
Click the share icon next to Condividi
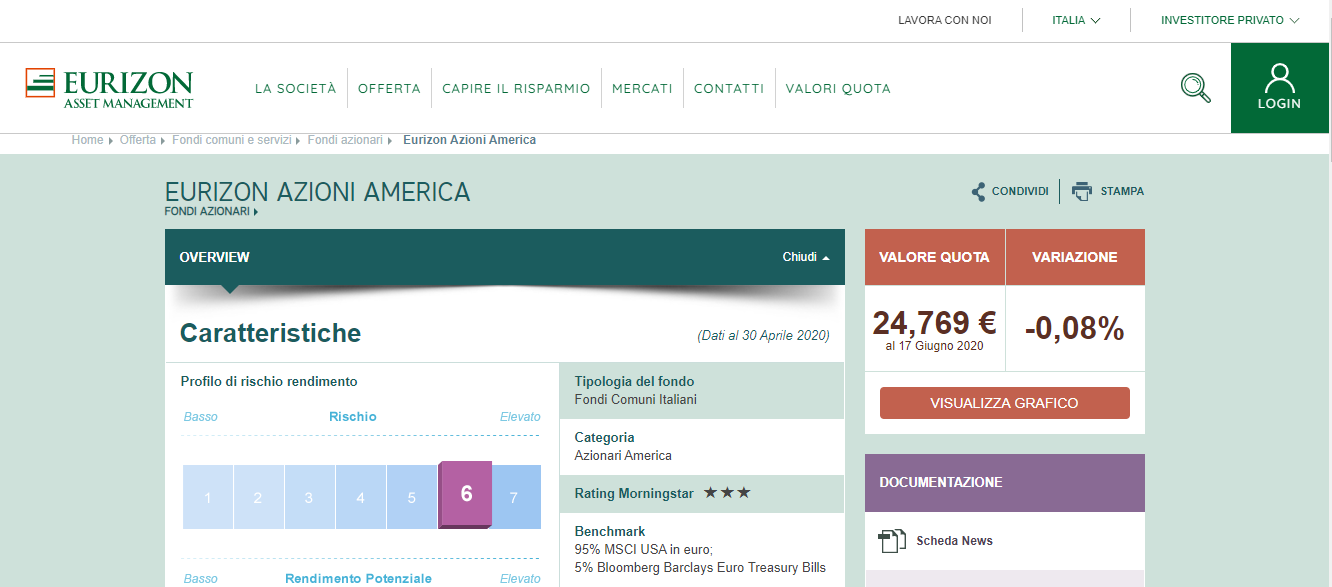click(x=978, y=191)
